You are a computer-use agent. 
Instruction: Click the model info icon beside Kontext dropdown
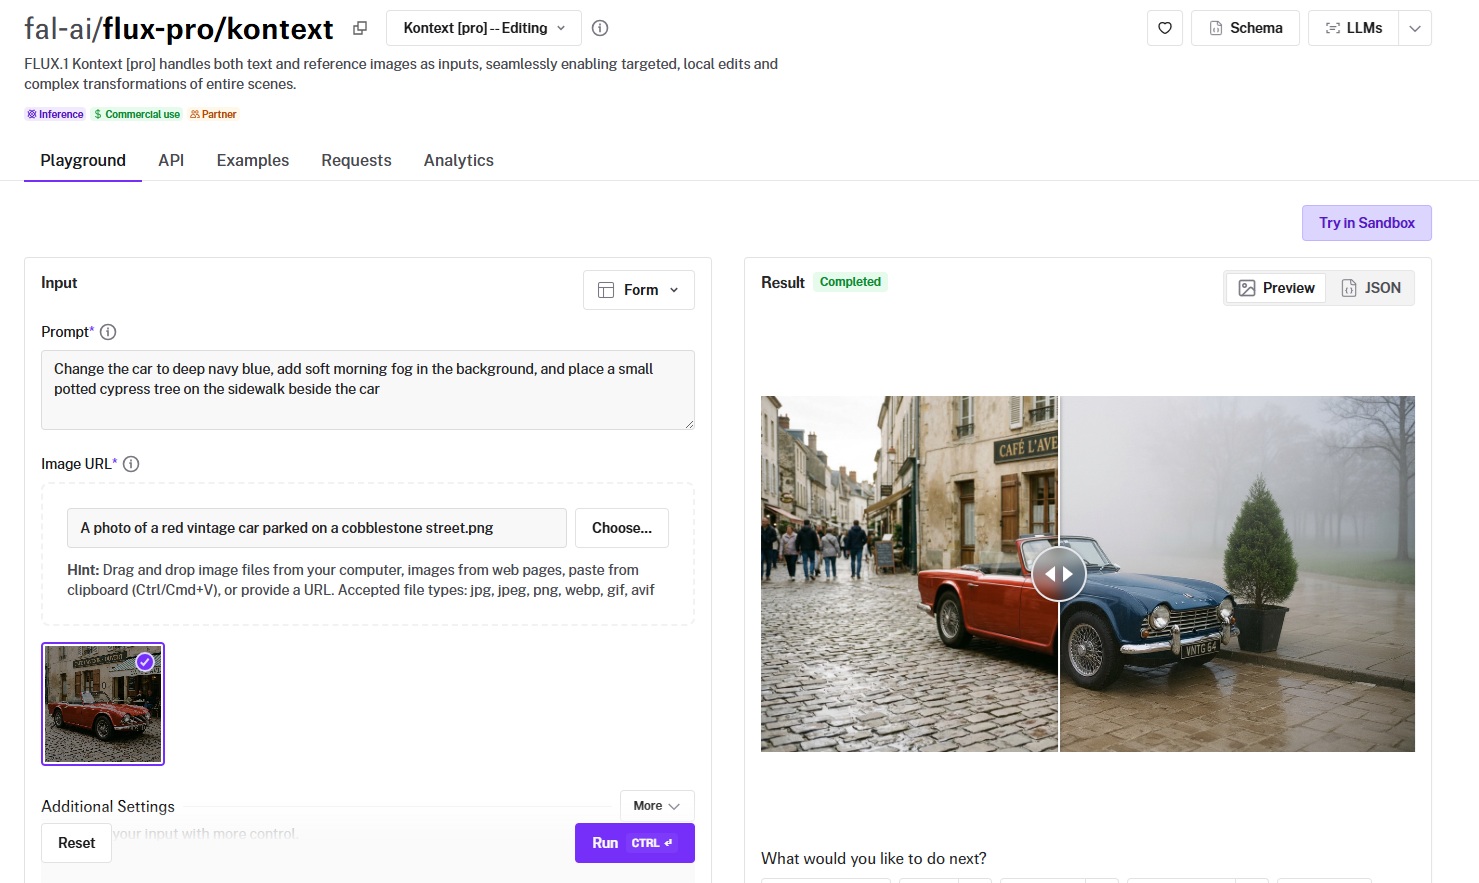[x=600, y=28]
